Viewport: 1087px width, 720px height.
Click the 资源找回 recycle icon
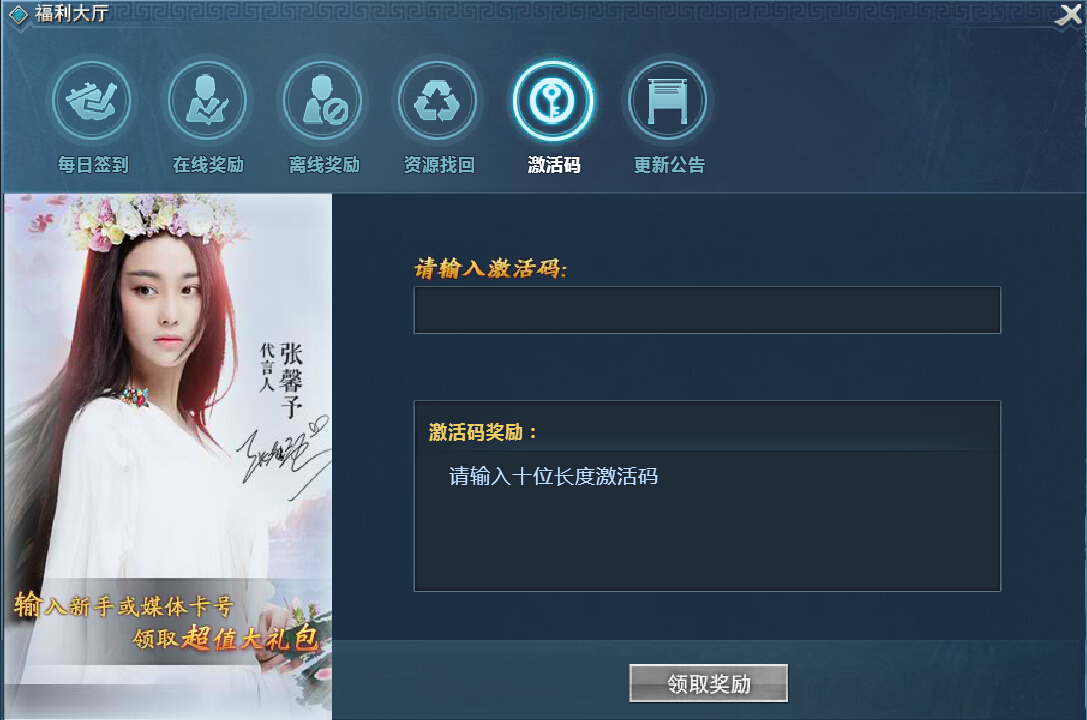(437, 101)
